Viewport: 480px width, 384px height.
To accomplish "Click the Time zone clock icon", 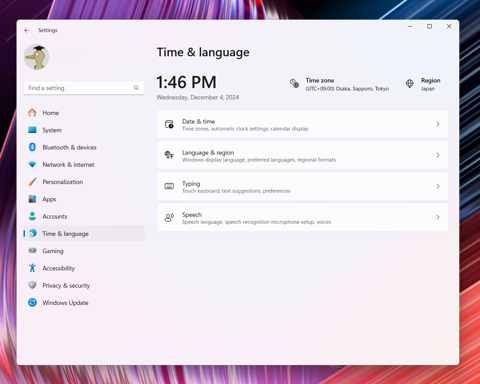I will click(294, 83).
